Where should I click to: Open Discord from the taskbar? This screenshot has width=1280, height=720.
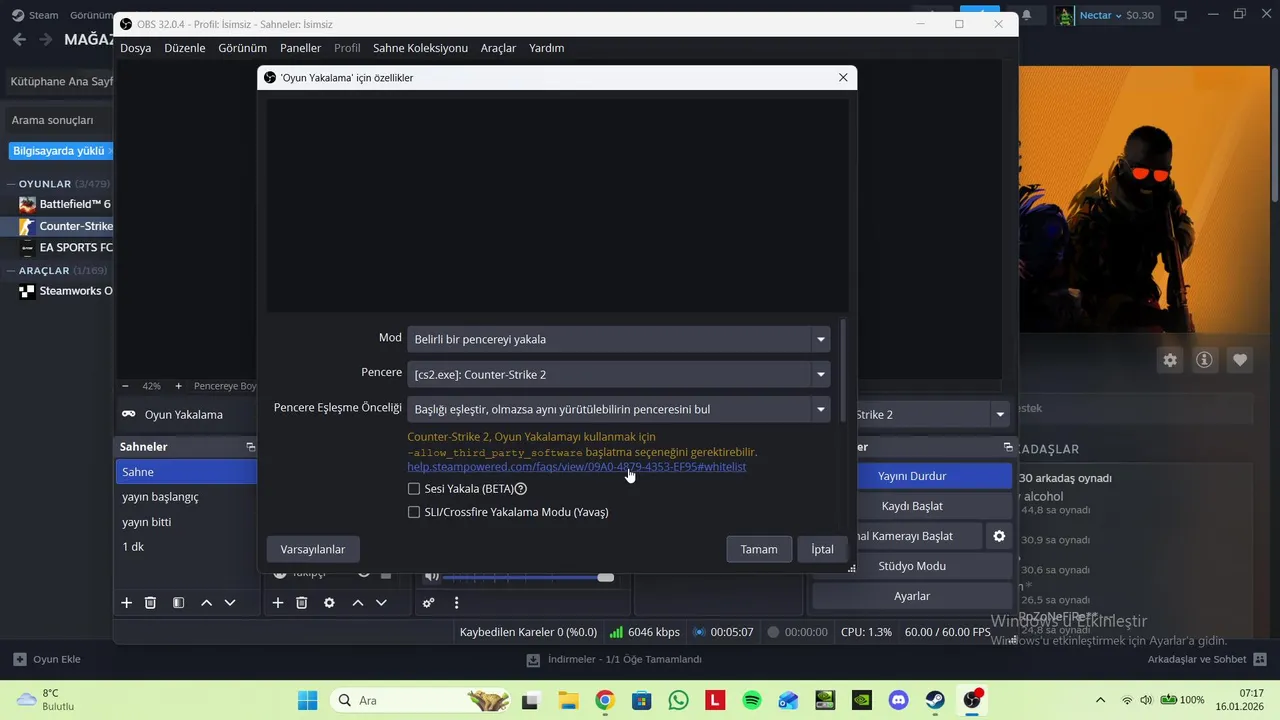tap(899, 700)
